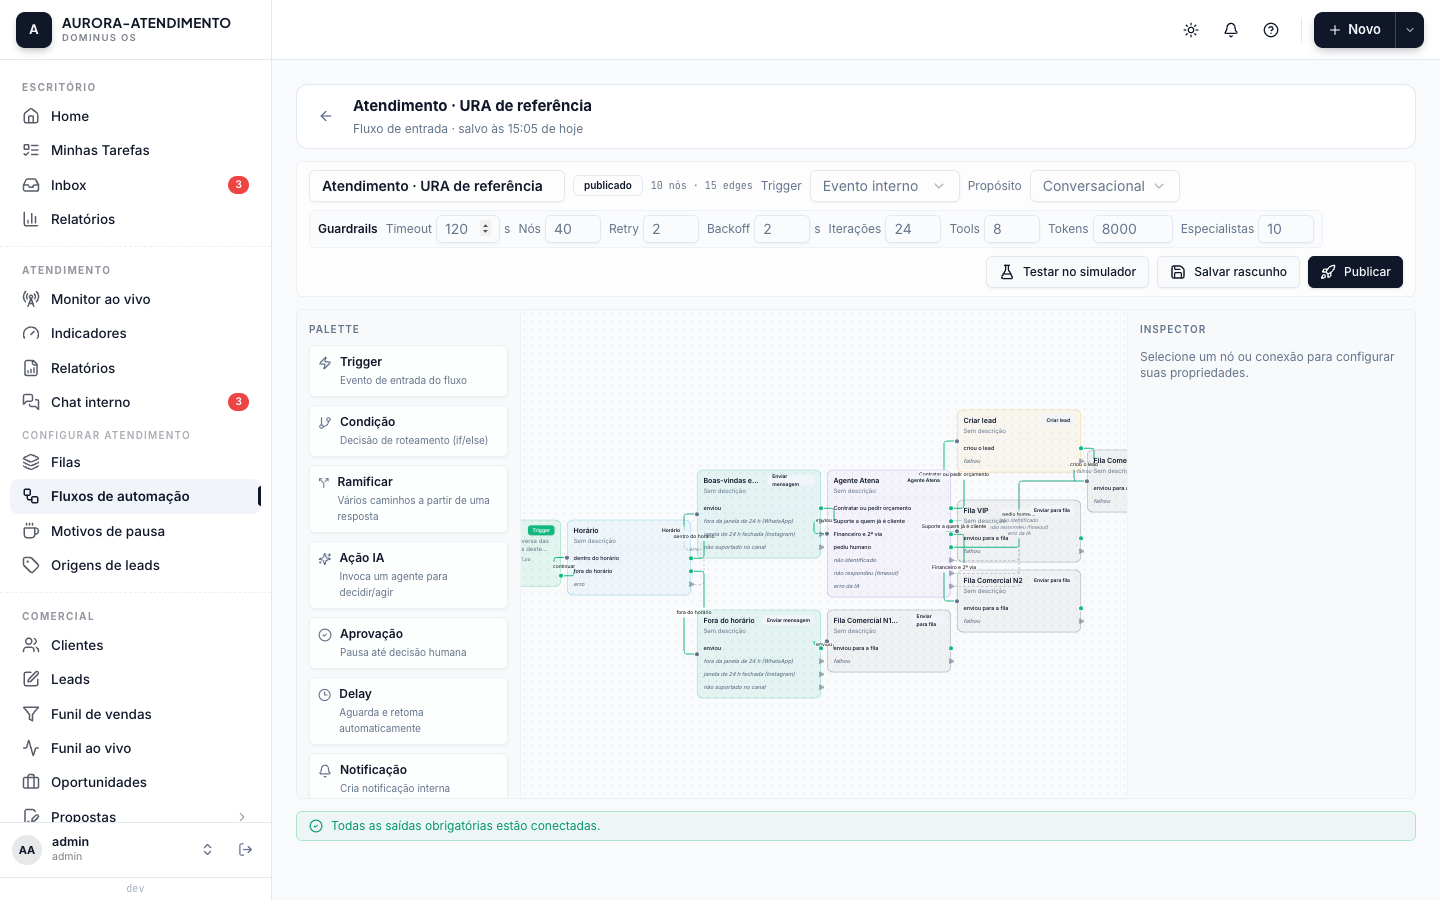
Task: Click the Notificação bell icon in palette
Action: pyautogui.click(x=325, y=771)
